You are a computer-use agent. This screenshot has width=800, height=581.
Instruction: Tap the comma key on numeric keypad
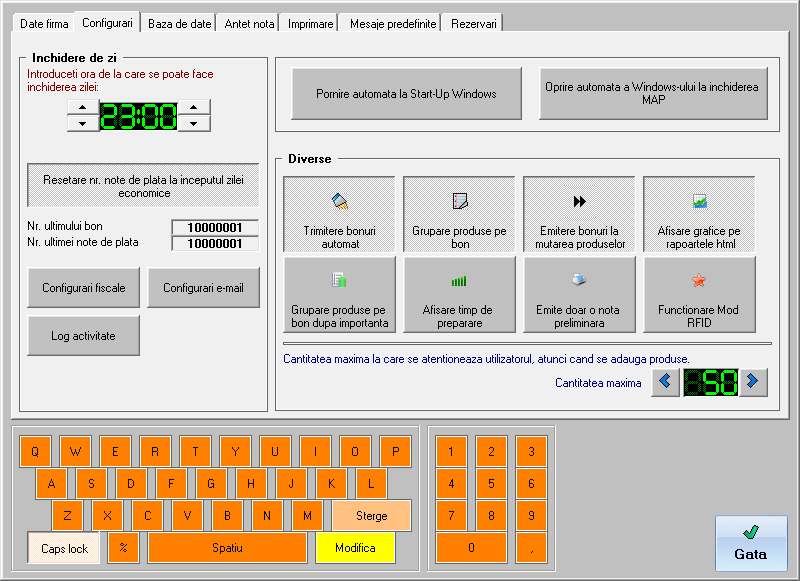(531, 548)
